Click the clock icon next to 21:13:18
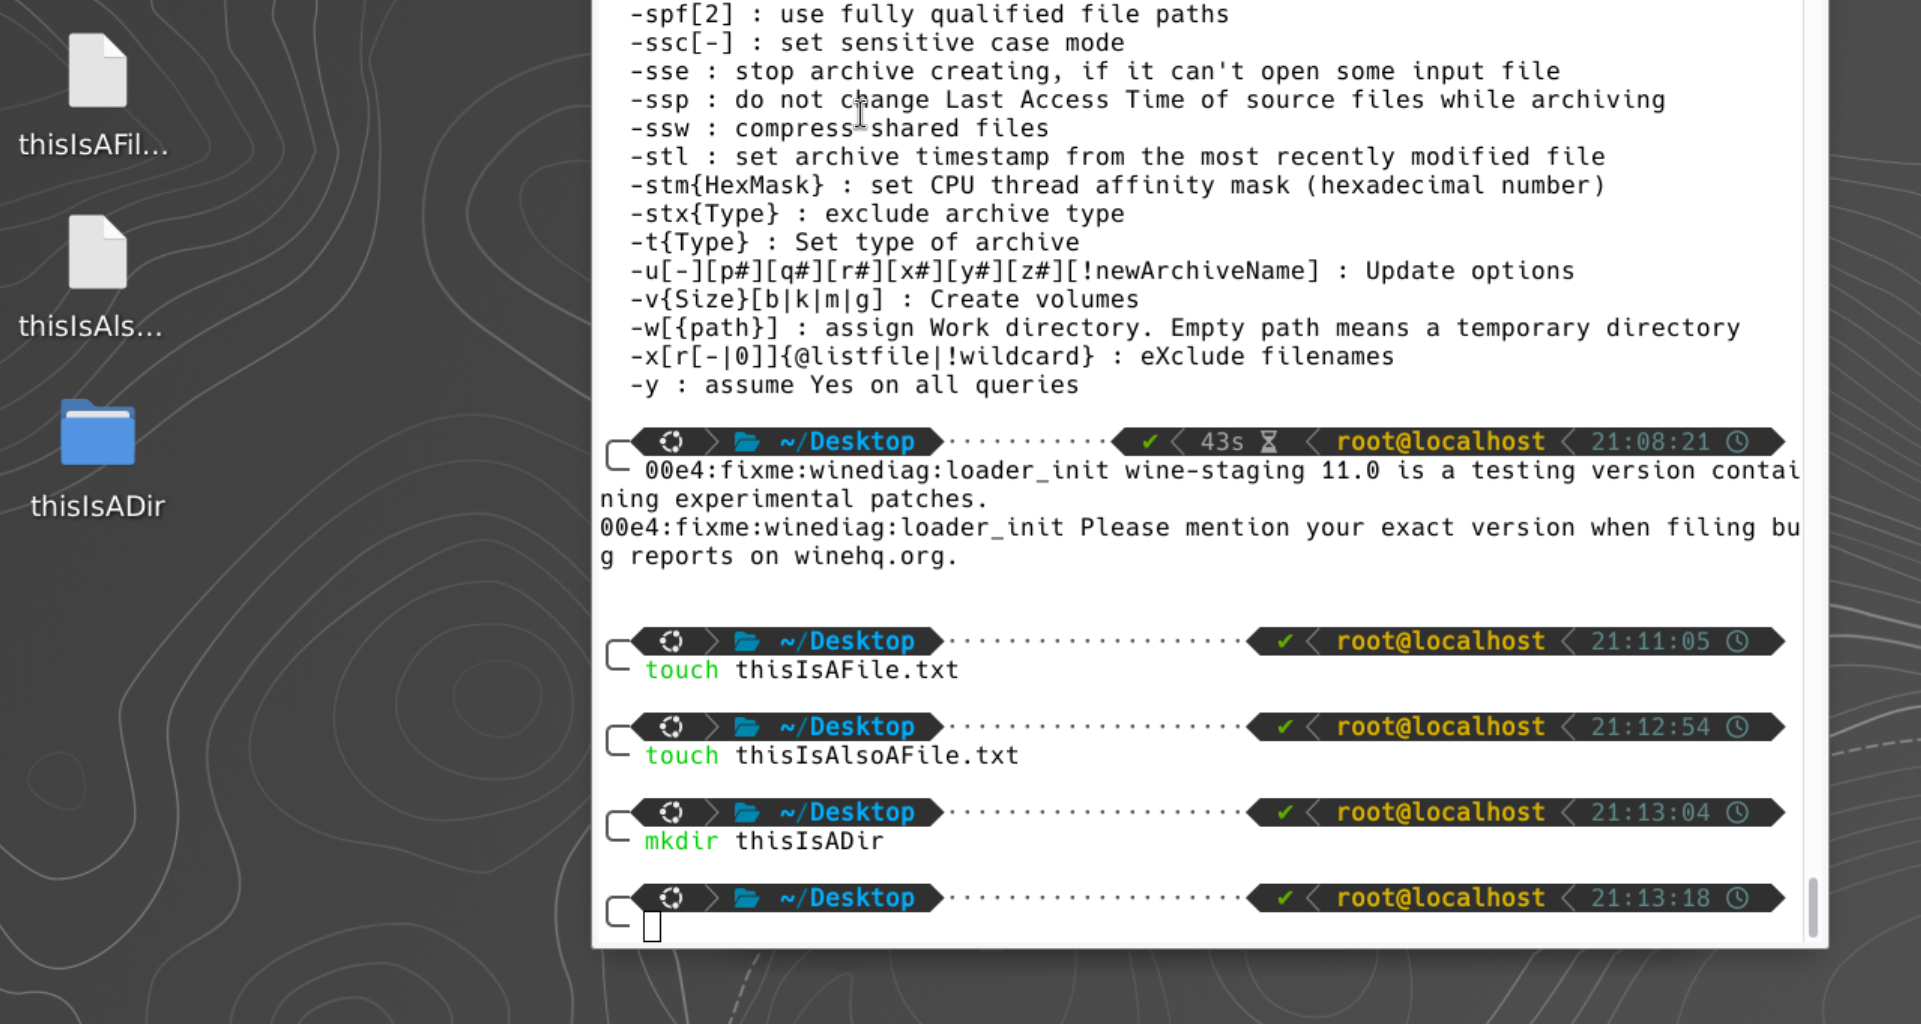 [x=1738, y=898]
